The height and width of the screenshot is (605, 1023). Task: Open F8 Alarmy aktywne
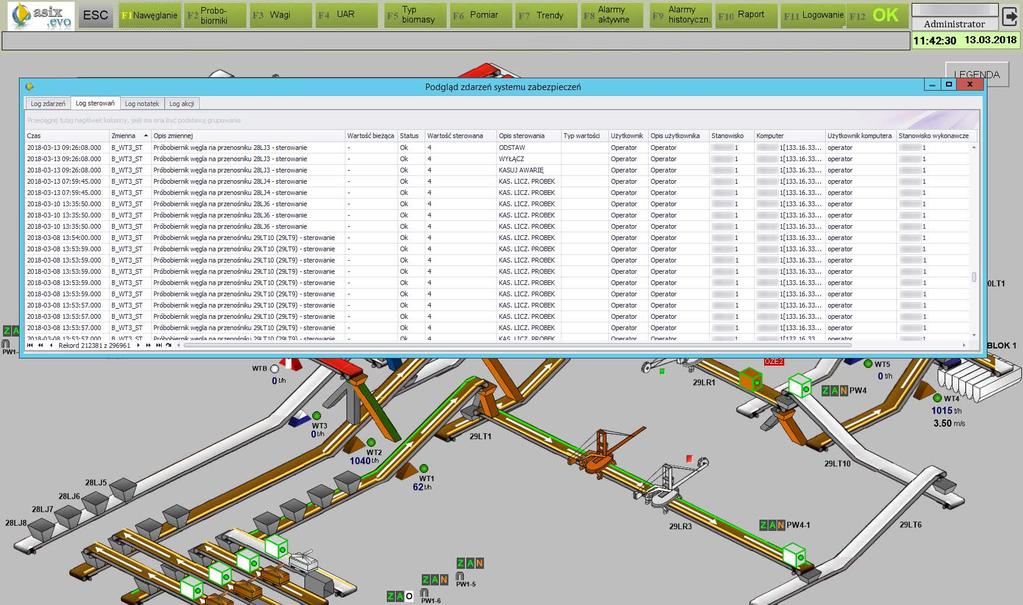point(613,15)
